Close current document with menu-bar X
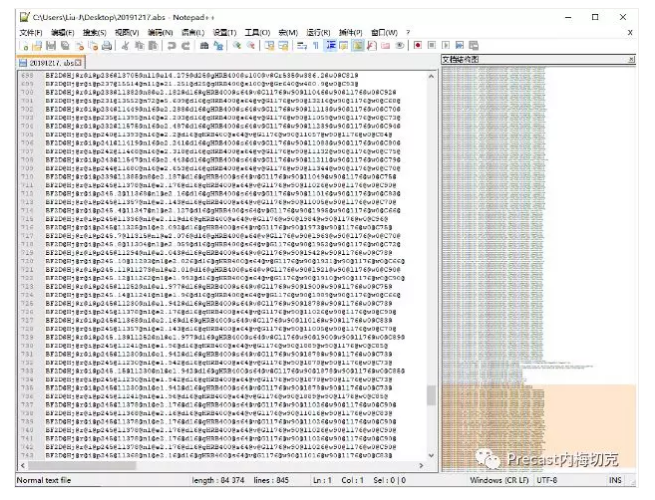Viewport: 655px width, 500px height. pyautogui.click(x=630, y=33)
